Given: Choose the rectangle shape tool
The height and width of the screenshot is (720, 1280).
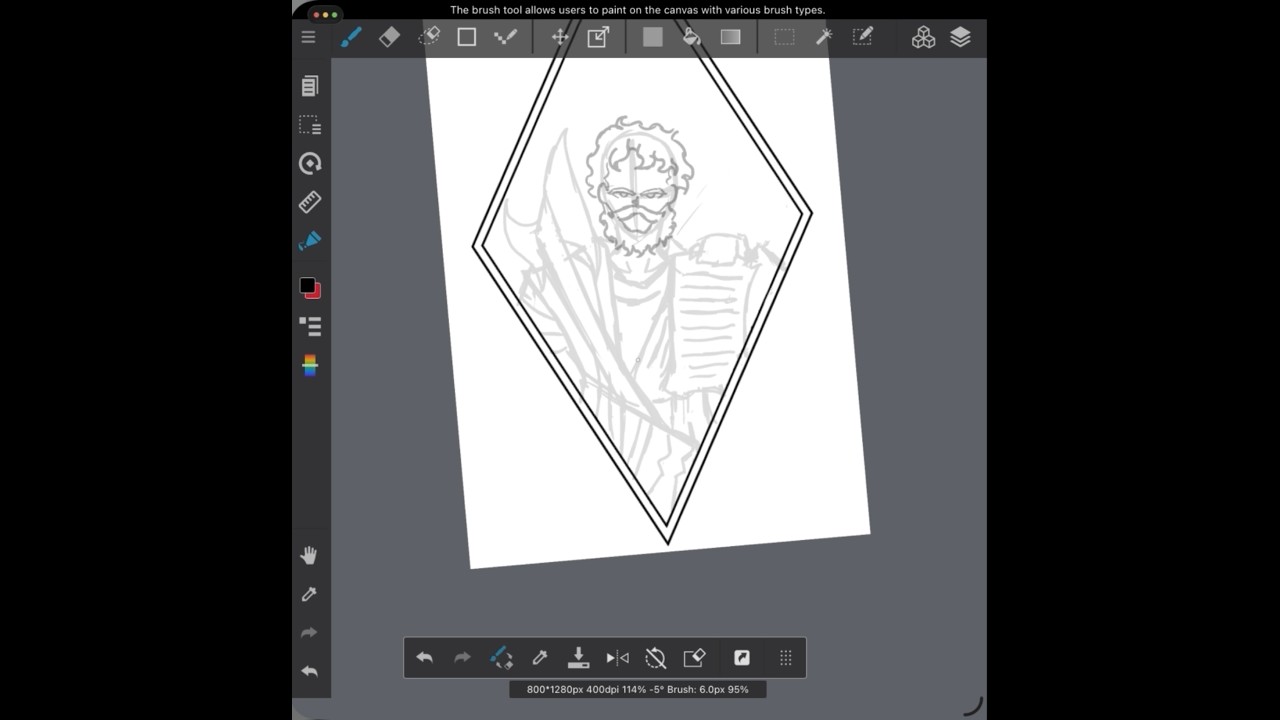Looking at the screenshot, I should [x=466, y=37].
